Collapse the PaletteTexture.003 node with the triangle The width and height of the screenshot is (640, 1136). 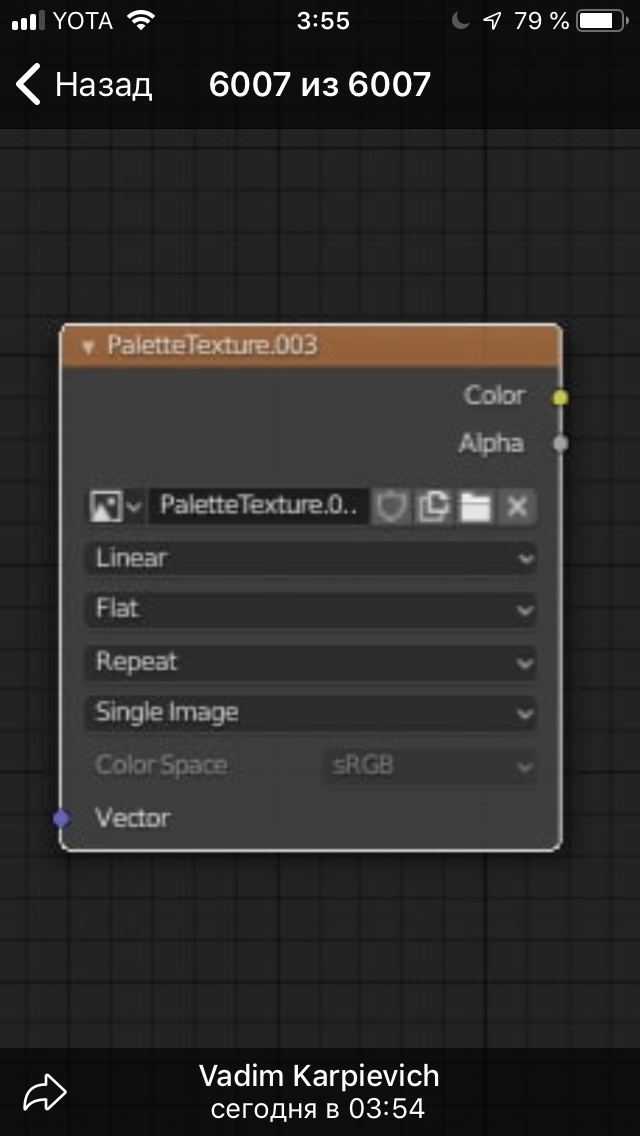coord(89,347)
